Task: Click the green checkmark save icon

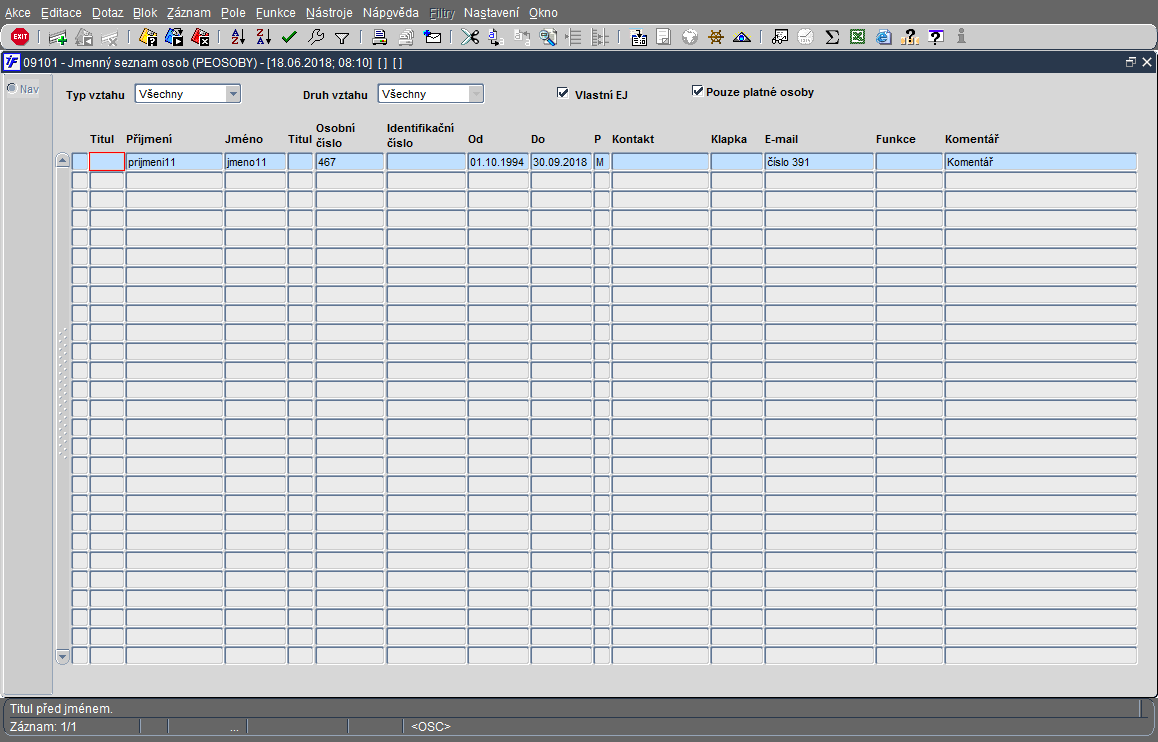Action: [x=290, y=37]
